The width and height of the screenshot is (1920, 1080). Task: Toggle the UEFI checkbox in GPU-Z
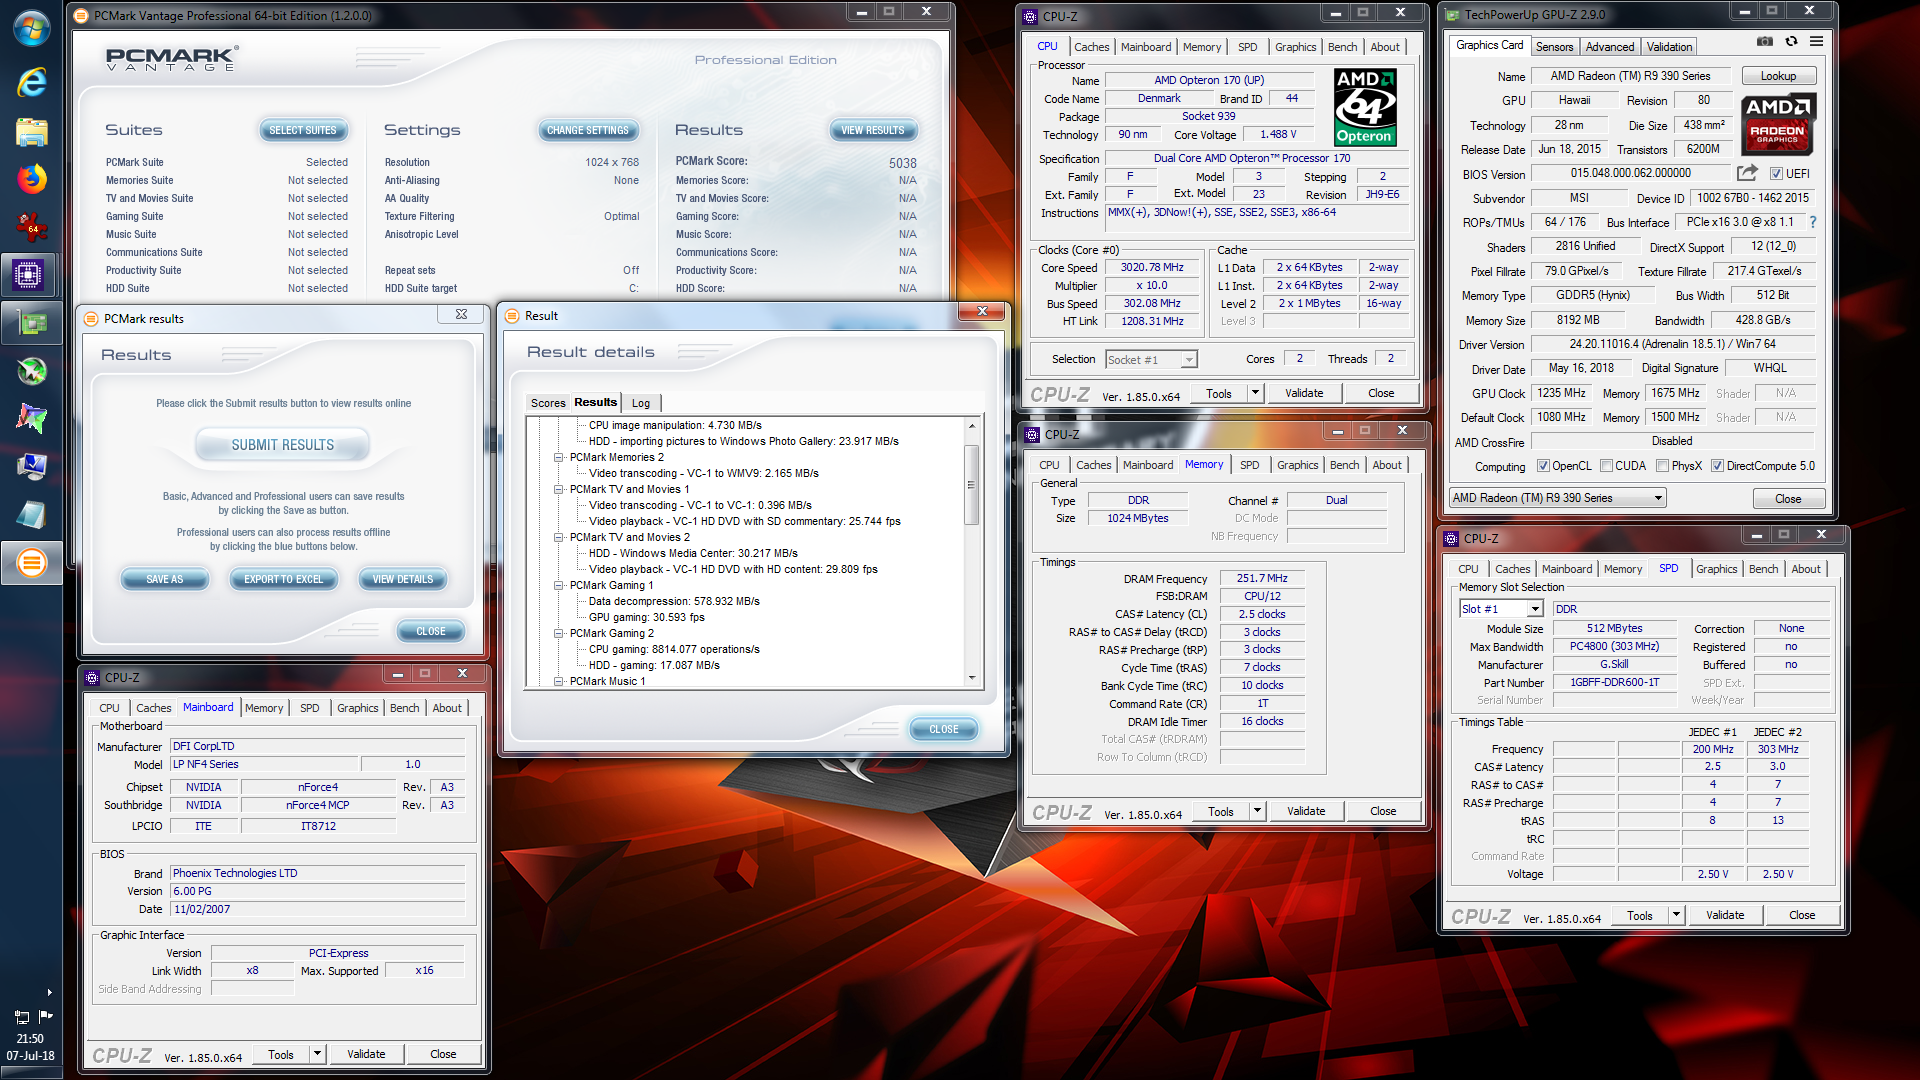click(x=1776, y=174)
